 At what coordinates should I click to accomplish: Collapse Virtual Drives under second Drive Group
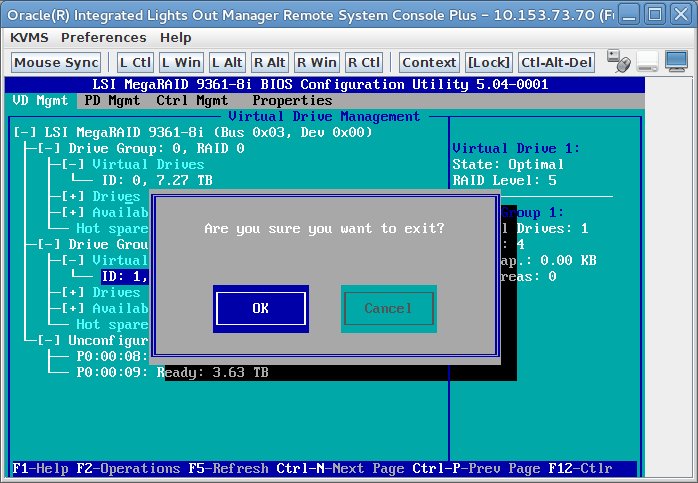[73, 260]
